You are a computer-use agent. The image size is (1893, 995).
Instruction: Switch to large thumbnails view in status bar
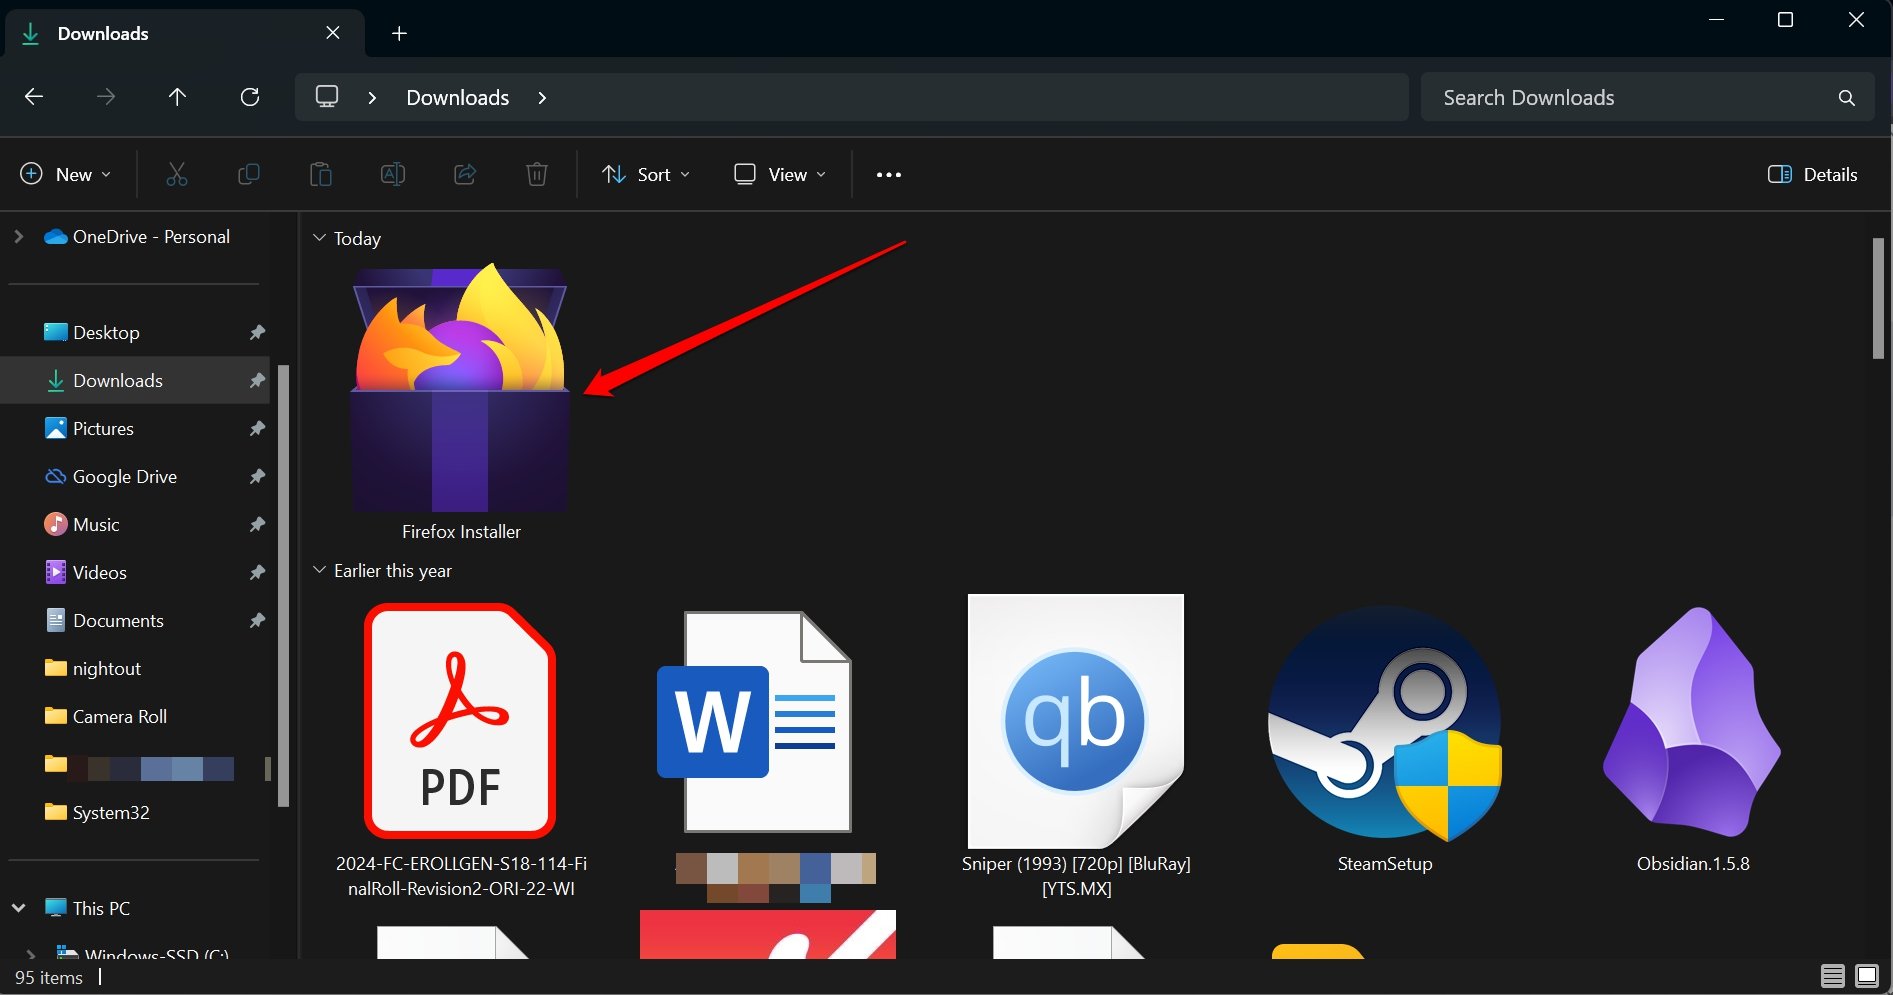coord(1867,976)
